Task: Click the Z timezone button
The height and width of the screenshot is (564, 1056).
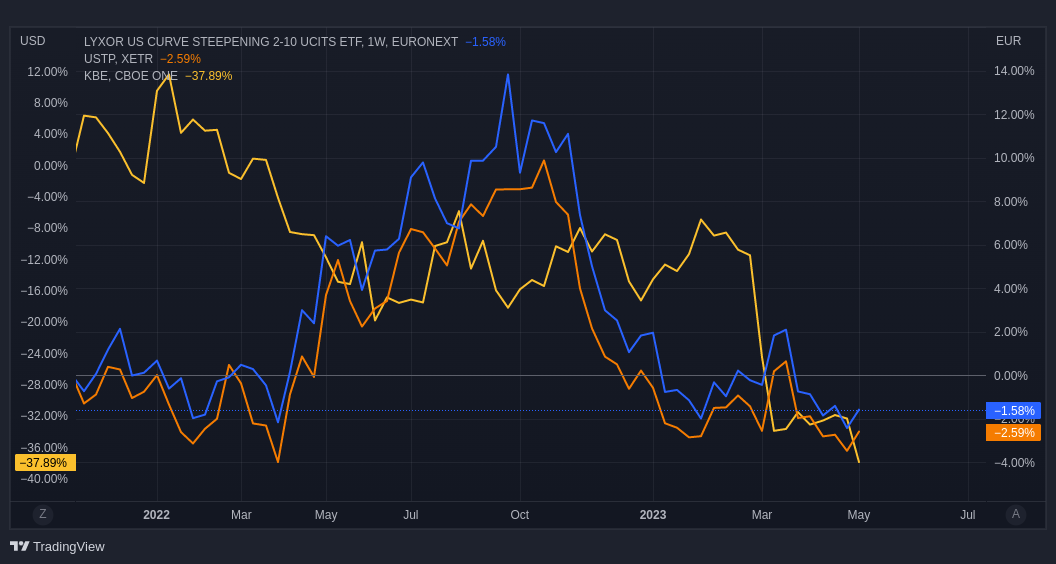Action: coord(43,514)
